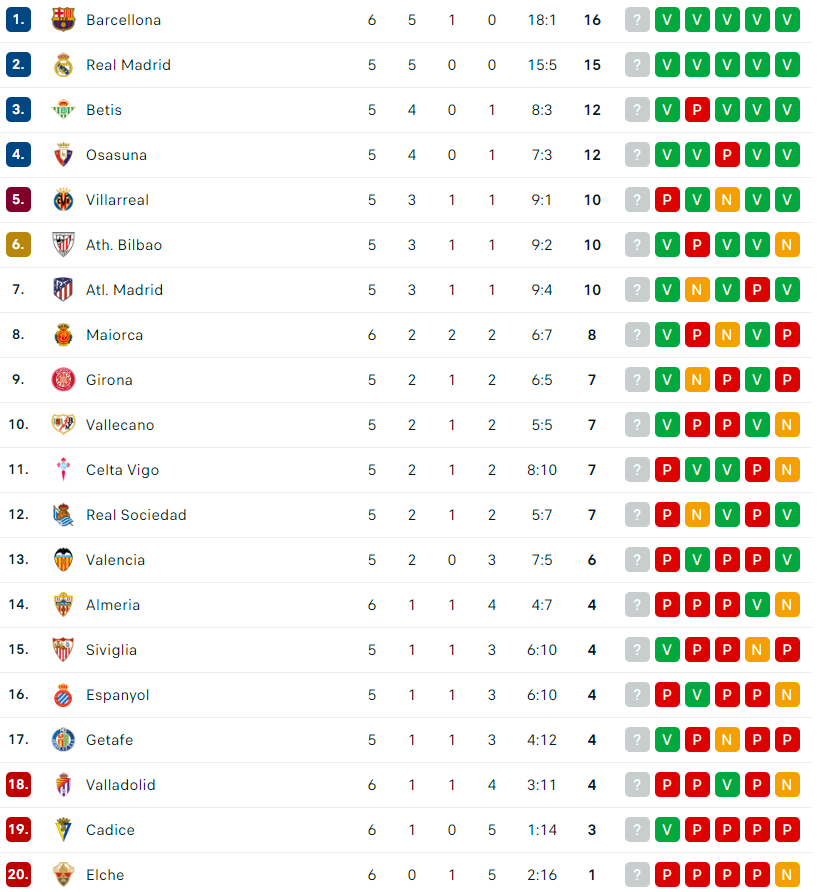Click the Espanyol club badge
This screenshot has width=817, height=892.
point(63,695)
